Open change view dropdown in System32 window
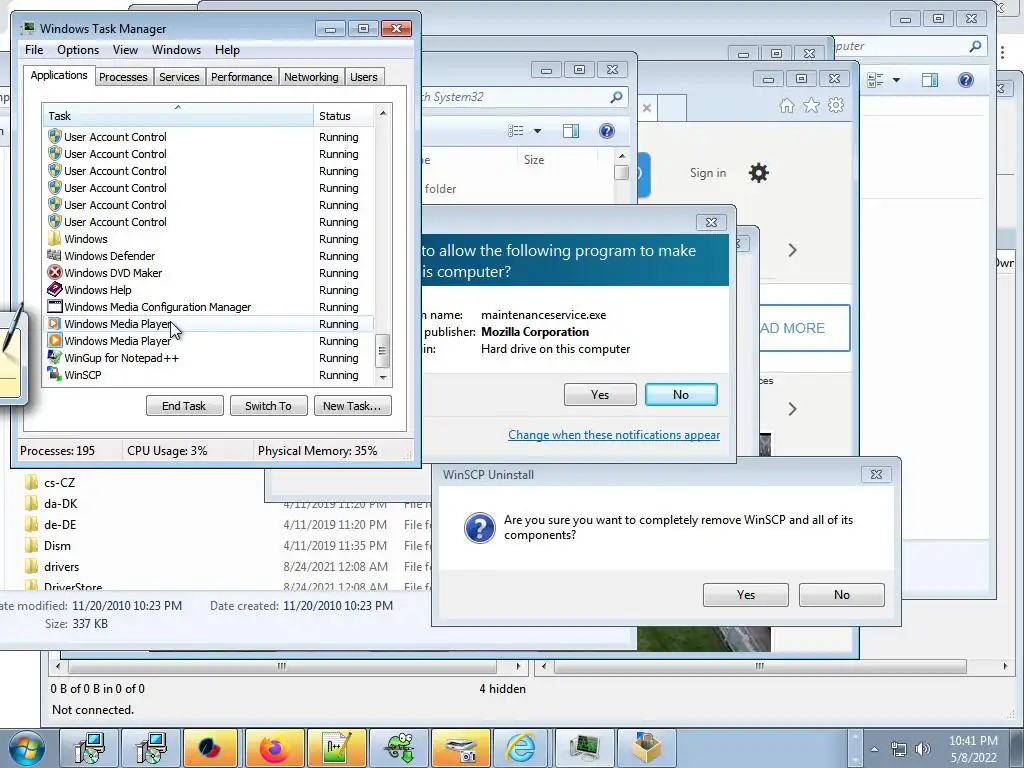1024x768 pixels. click(x=537, y=131)
